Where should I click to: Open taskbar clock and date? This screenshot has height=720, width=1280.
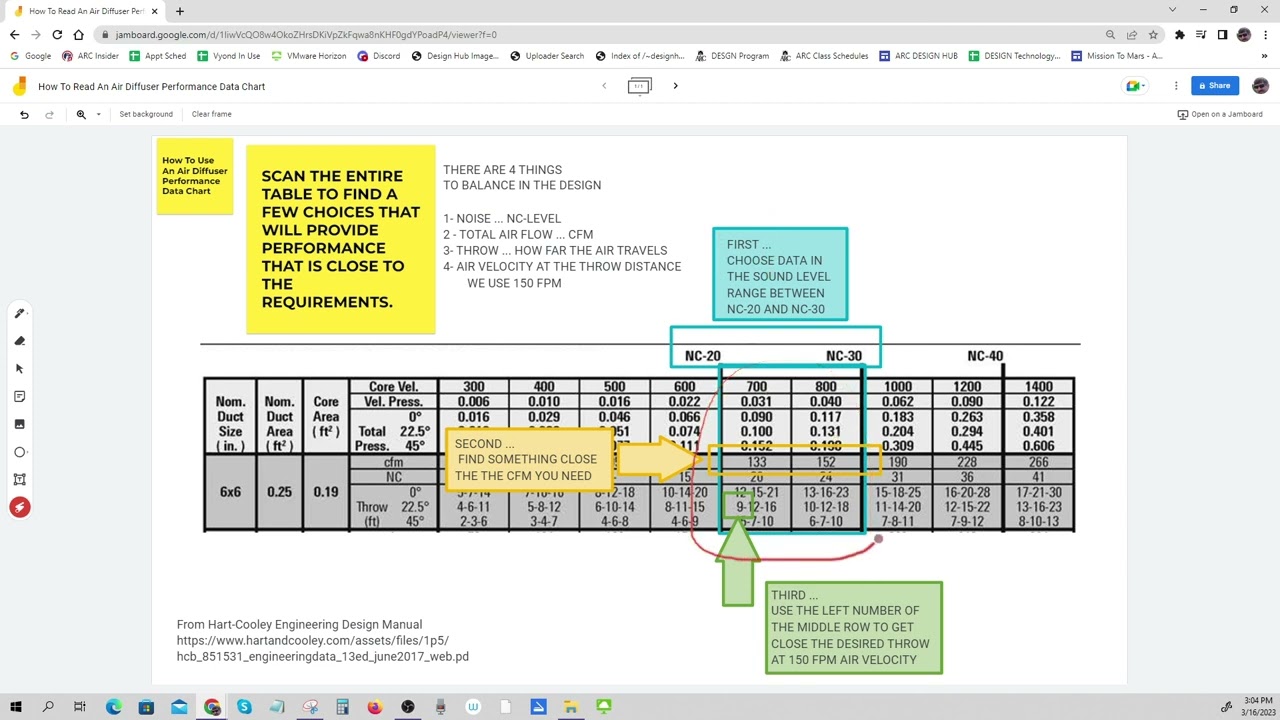point(1258,707)
